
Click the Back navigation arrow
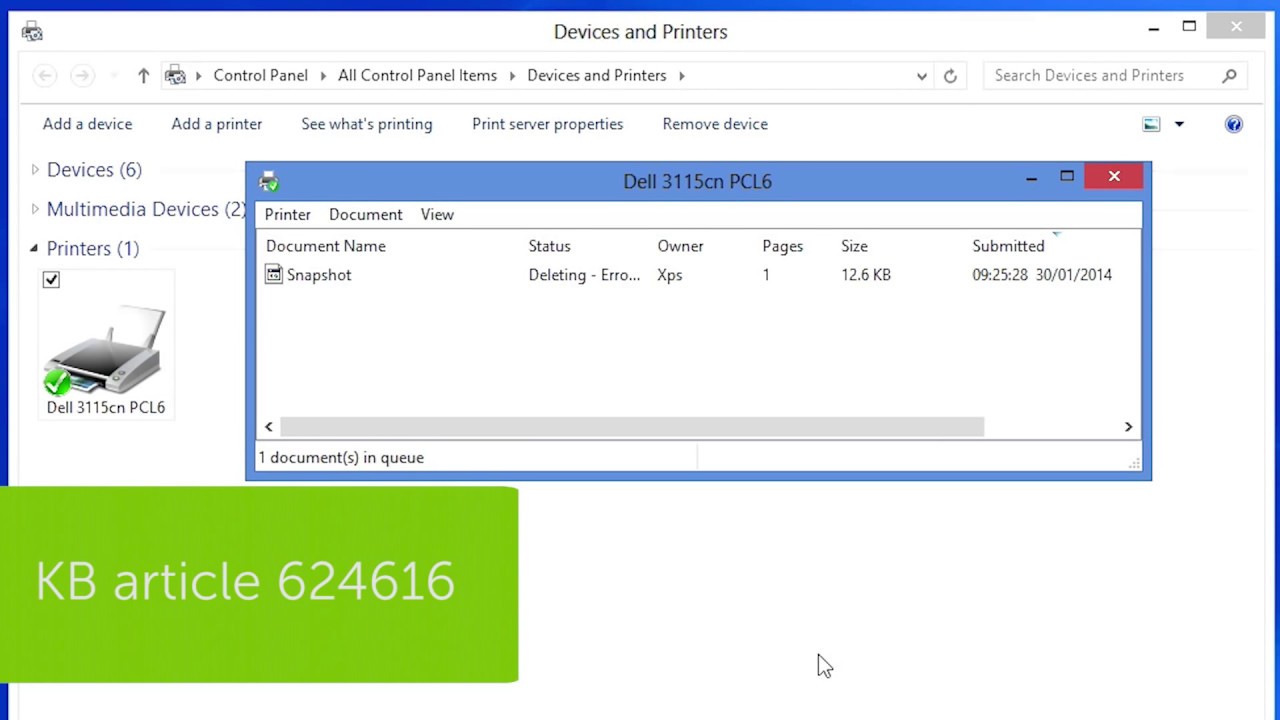tap(44, 75)
